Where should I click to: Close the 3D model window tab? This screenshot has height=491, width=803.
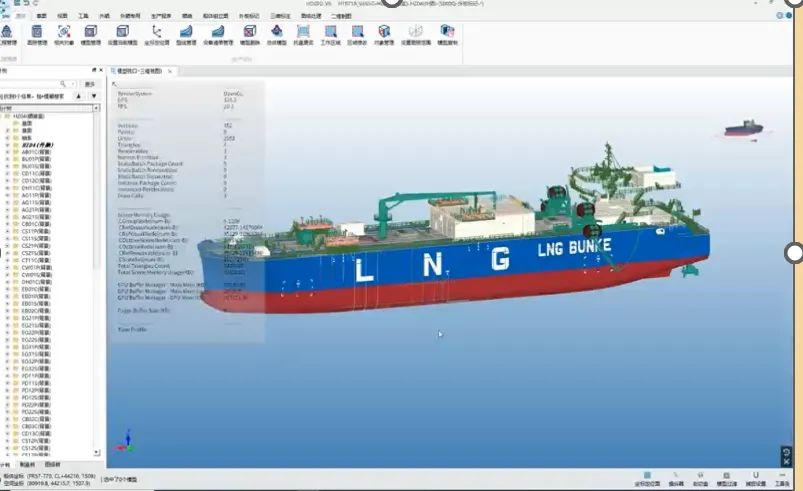pos(172,71)
